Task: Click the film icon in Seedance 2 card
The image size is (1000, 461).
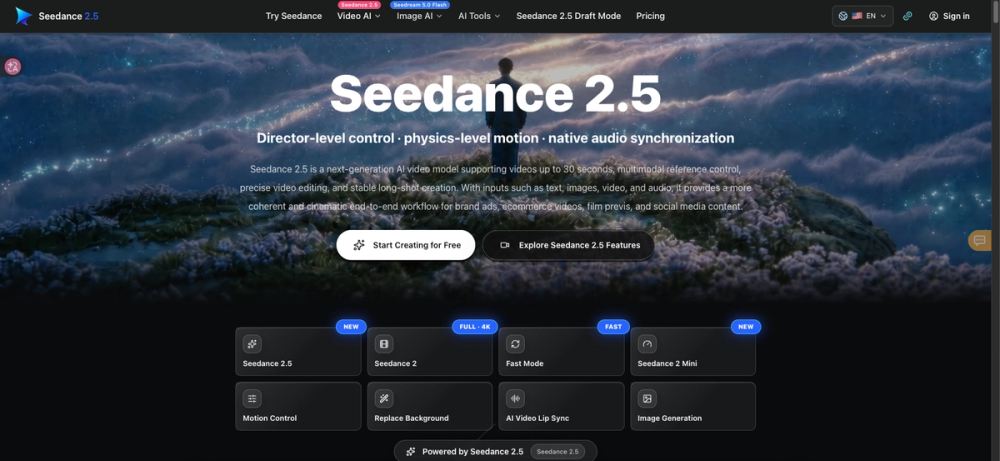Action: point(384,344)
